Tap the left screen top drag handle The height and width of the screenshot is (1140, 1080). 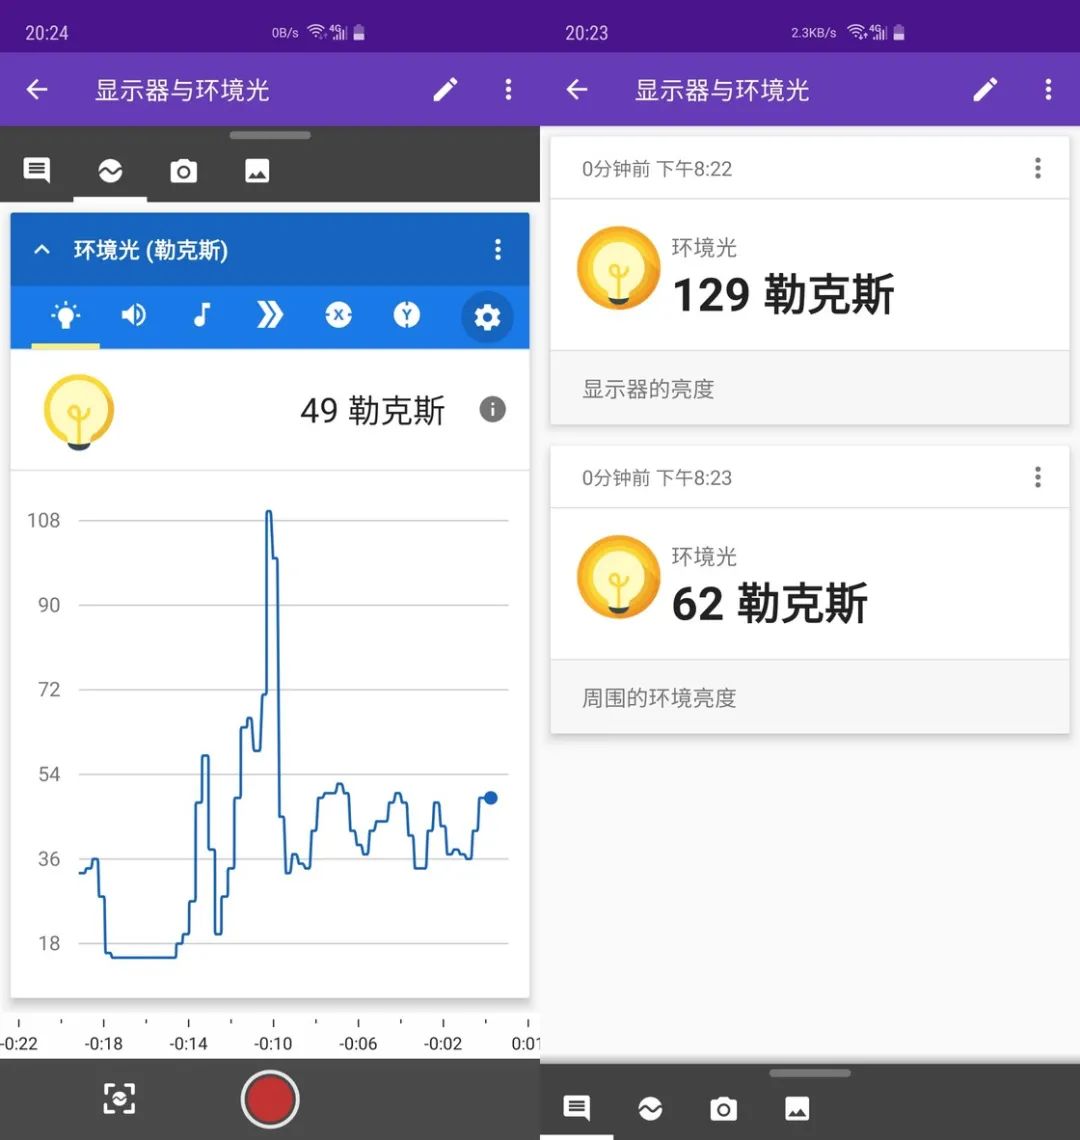[270, 135]
